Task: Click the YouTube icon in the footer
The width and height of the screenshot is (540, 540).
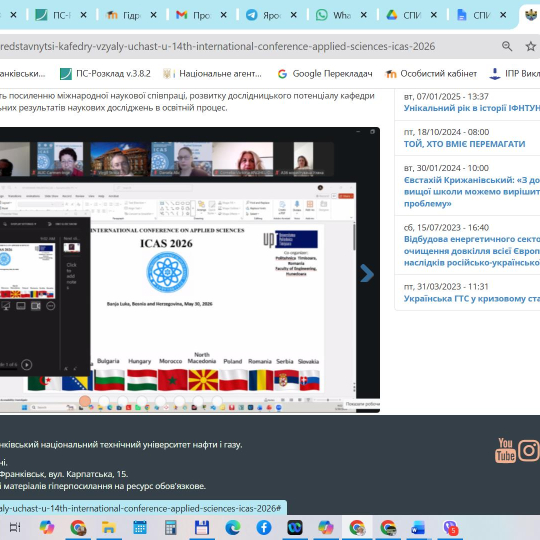Action: (x=505, y=450)
